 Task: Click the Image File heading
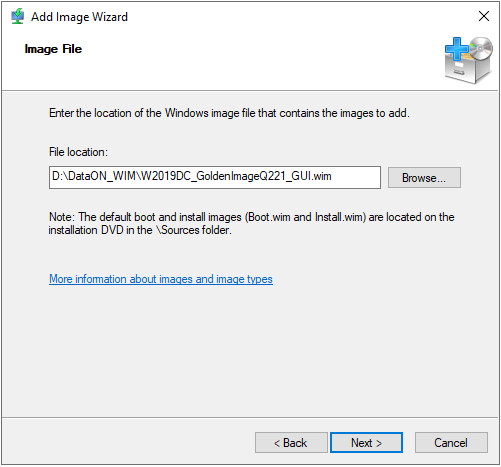tap(53, 49)
